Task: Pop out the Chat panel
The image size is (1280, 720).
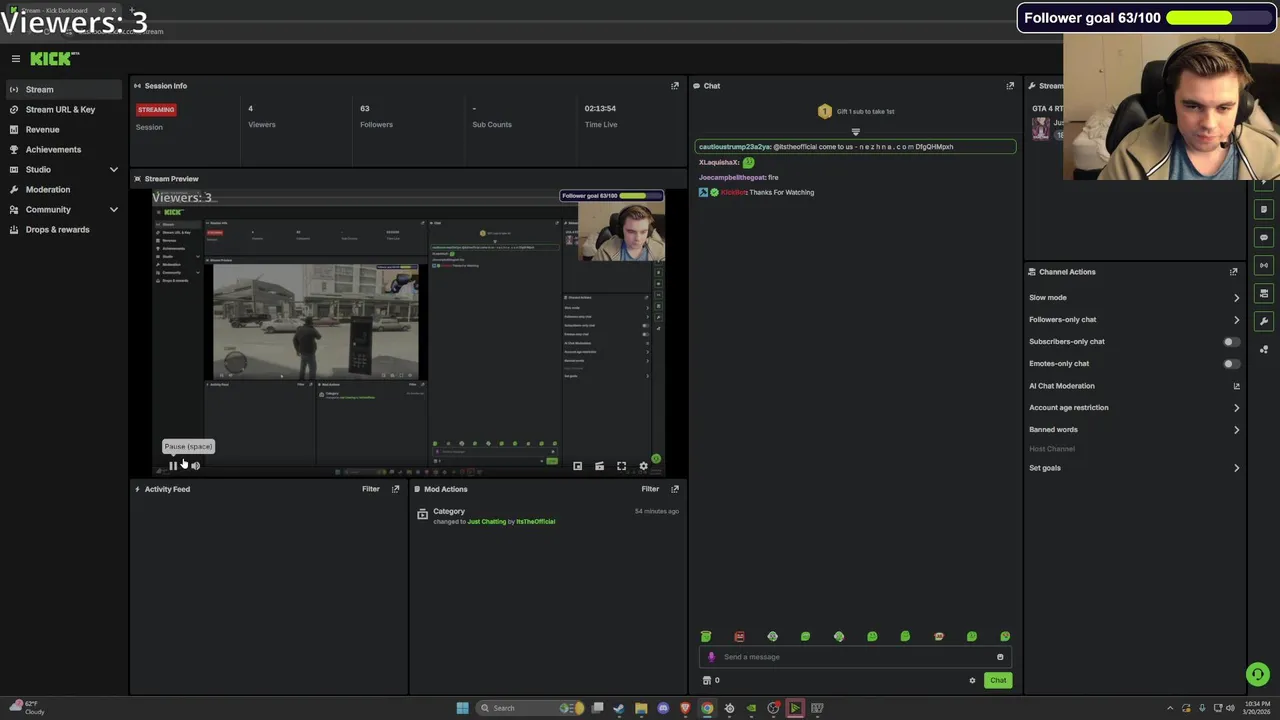Action: point(1010,86)
